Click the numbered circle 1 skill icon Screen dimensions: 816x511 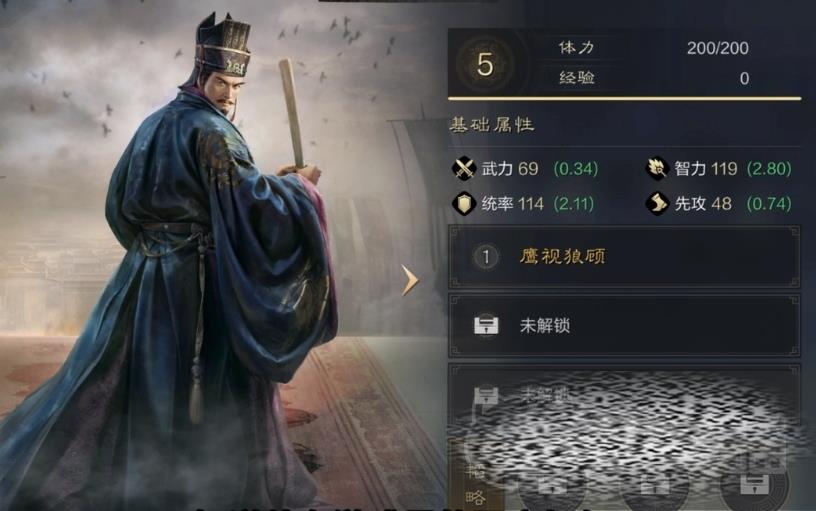[x=486, y=257]
